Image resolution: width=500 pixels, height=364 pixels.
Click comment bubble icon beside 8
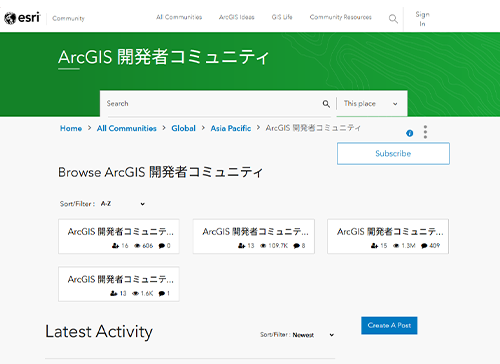[296, 246]
